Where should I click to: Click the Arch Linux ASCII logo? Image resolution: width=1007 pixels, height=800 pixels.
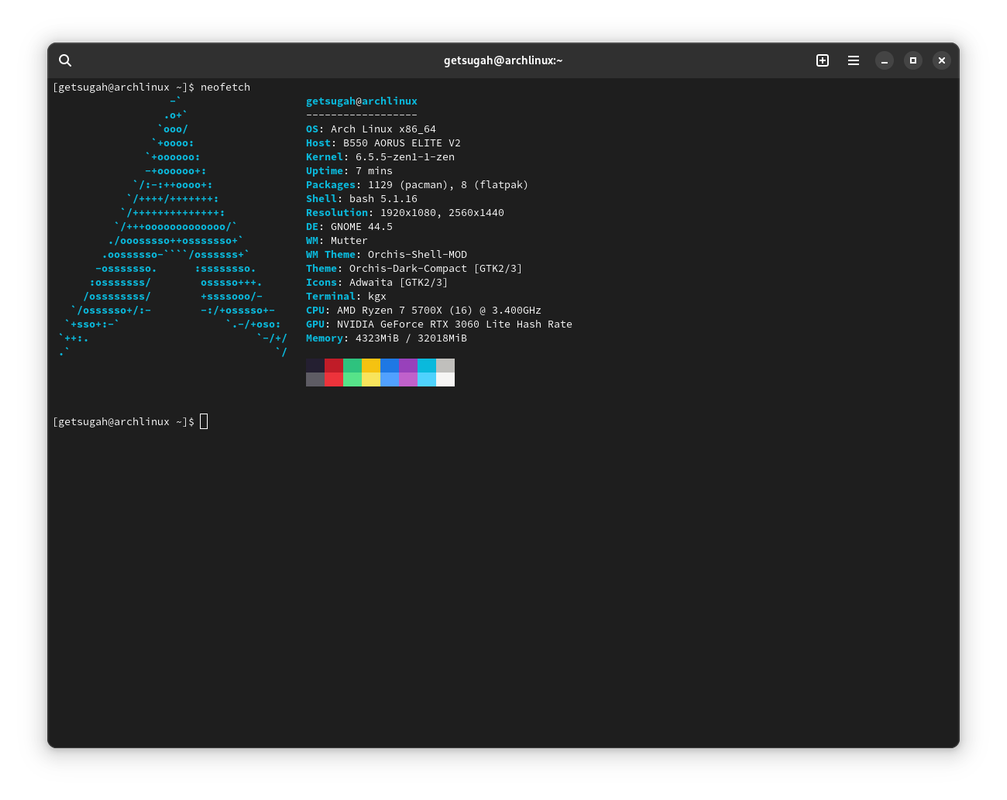coord(173,227)
